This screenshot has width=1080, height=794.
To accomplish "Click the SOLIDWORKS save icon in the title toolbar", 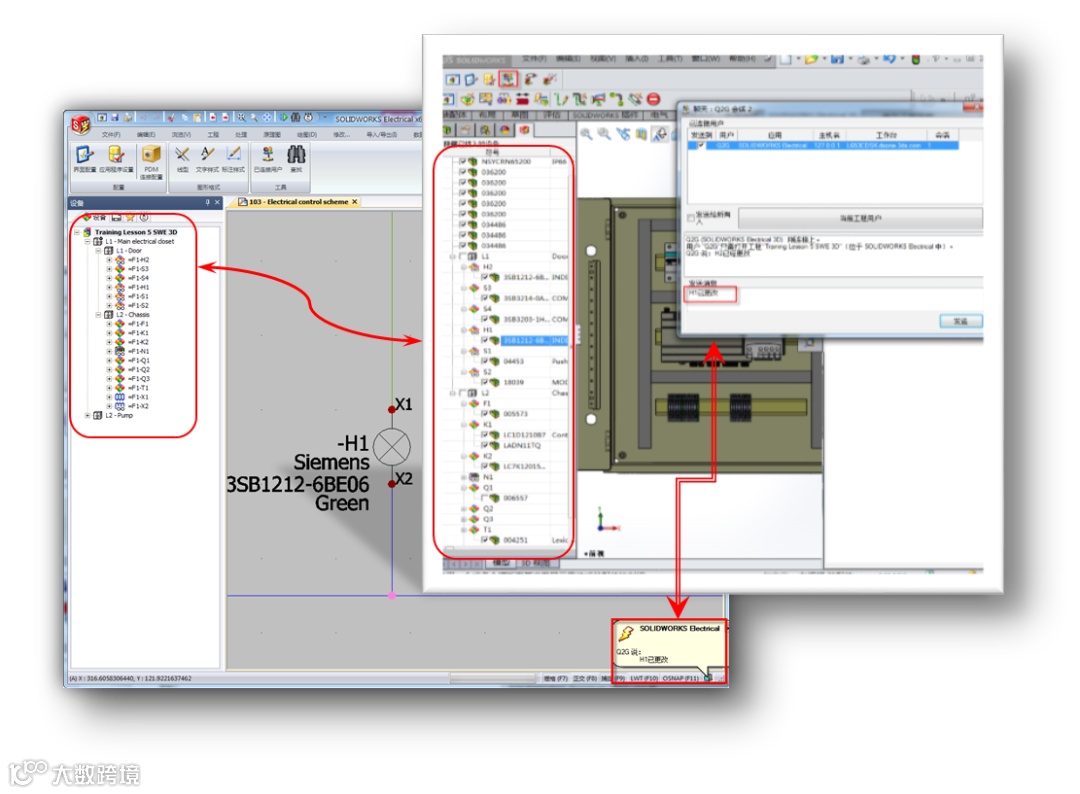I will [x=837, y=59].
